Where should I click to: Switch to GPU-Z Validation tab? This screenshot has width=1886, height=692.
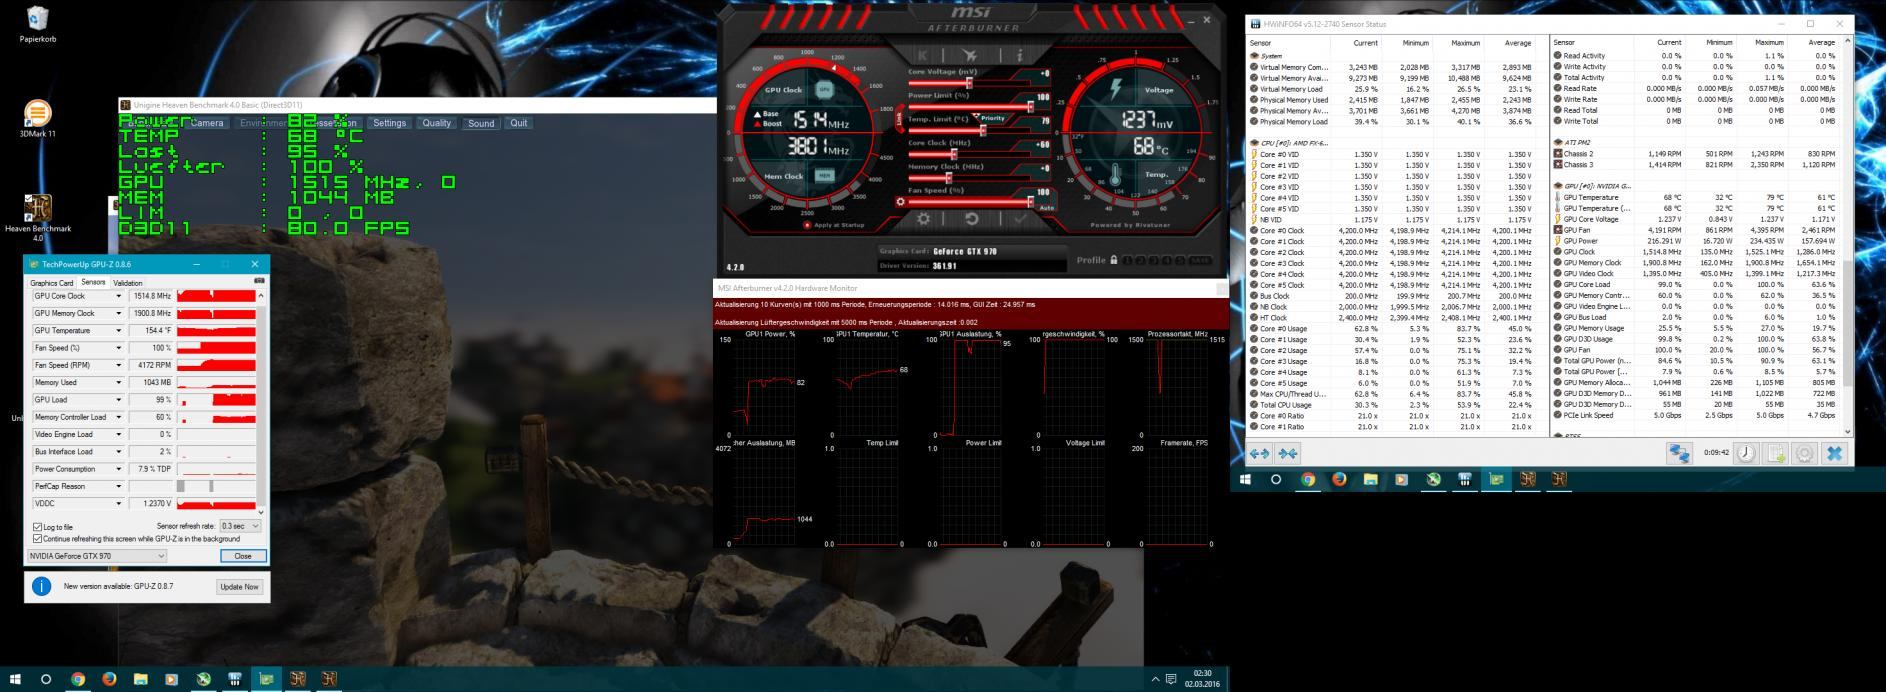click(x=128, y=283)
